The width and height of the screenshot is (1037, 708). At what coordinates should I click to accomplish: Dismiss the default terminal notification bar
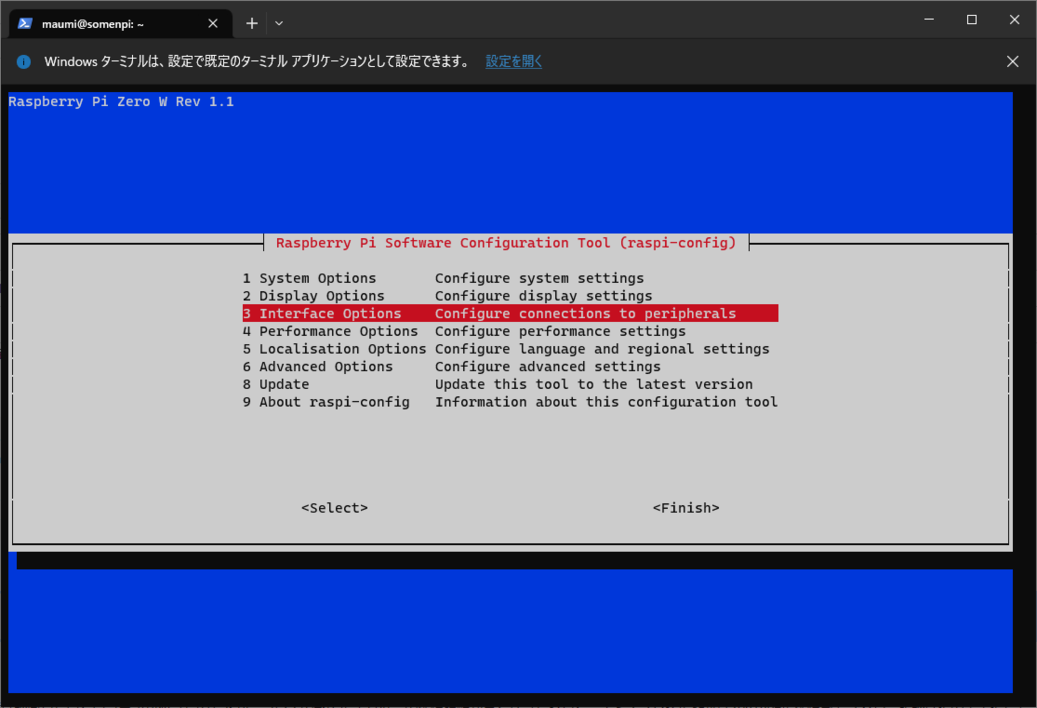1013,61
